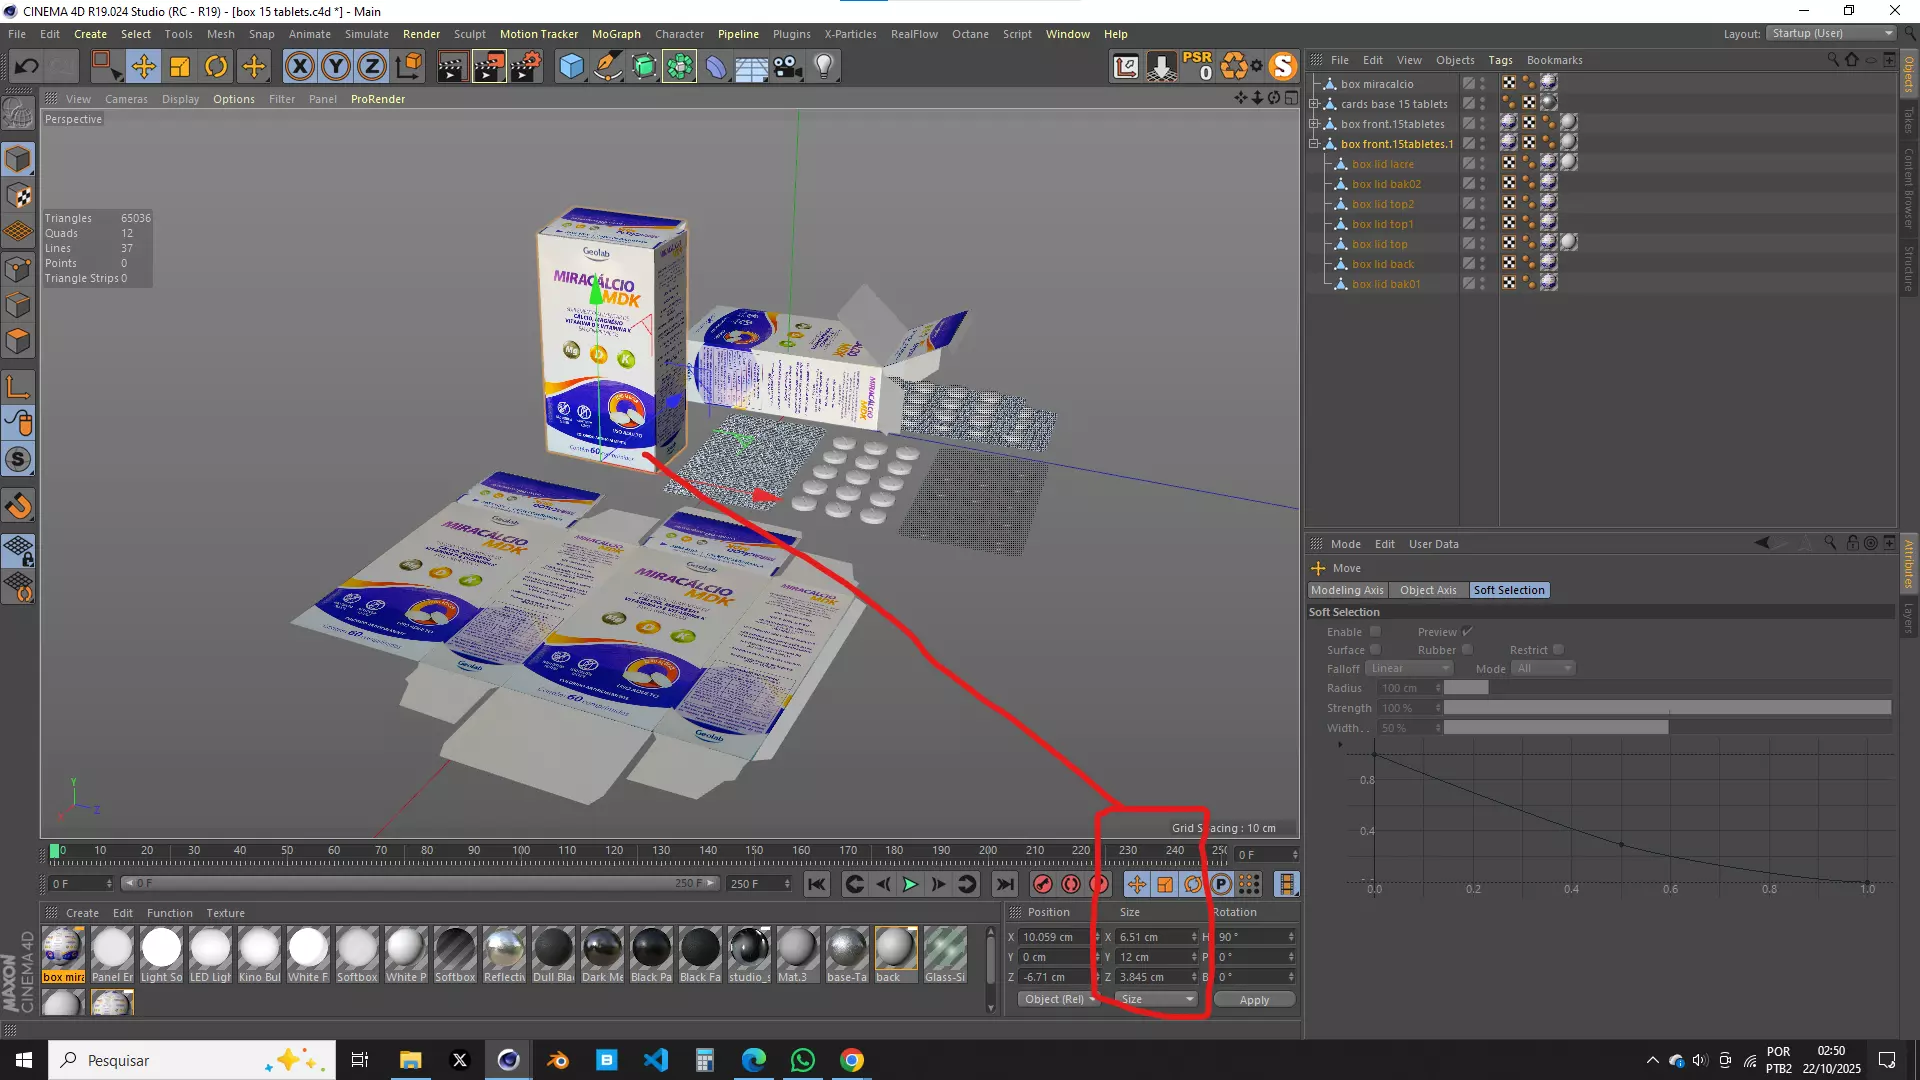Select box lid lacre in object list

point(1383,164)
